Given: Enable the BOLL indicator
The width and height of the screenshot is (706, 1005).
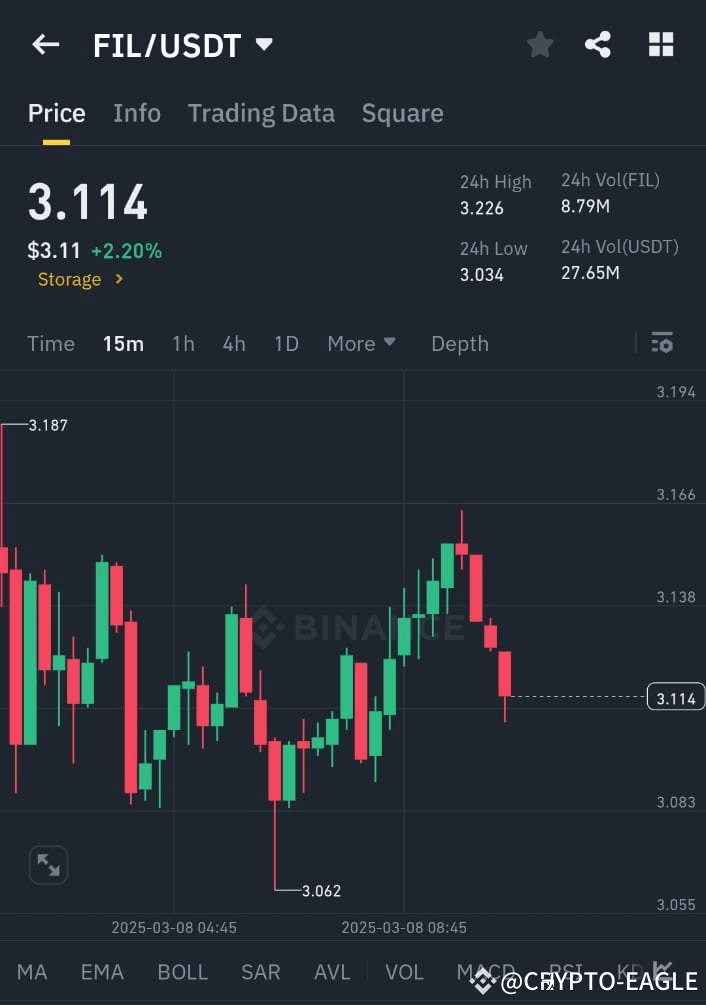Looking at the screenshot, I should [183, 971].
